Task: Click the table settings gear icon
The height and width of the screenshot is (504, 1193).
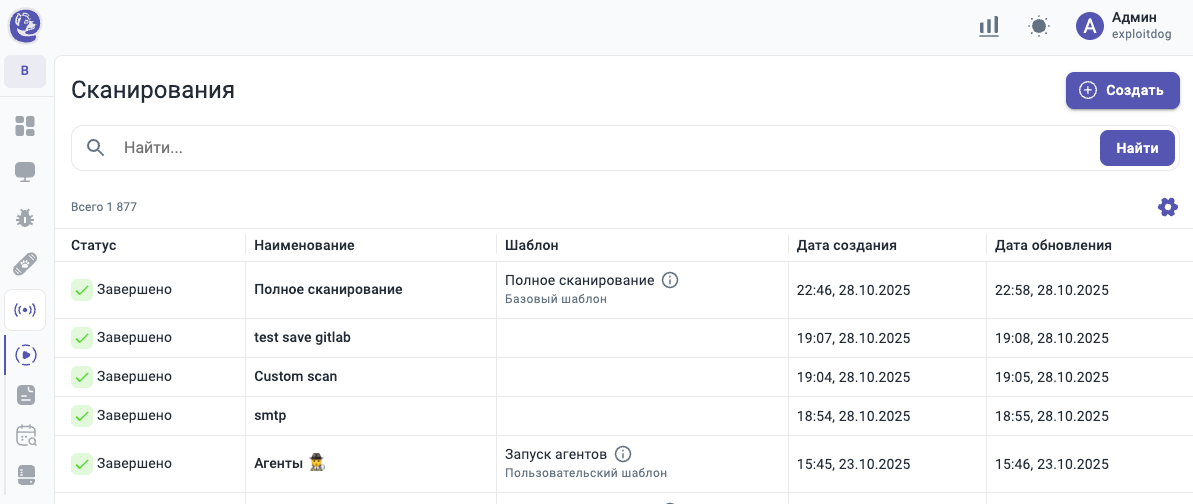Action: coord(1167,207)
